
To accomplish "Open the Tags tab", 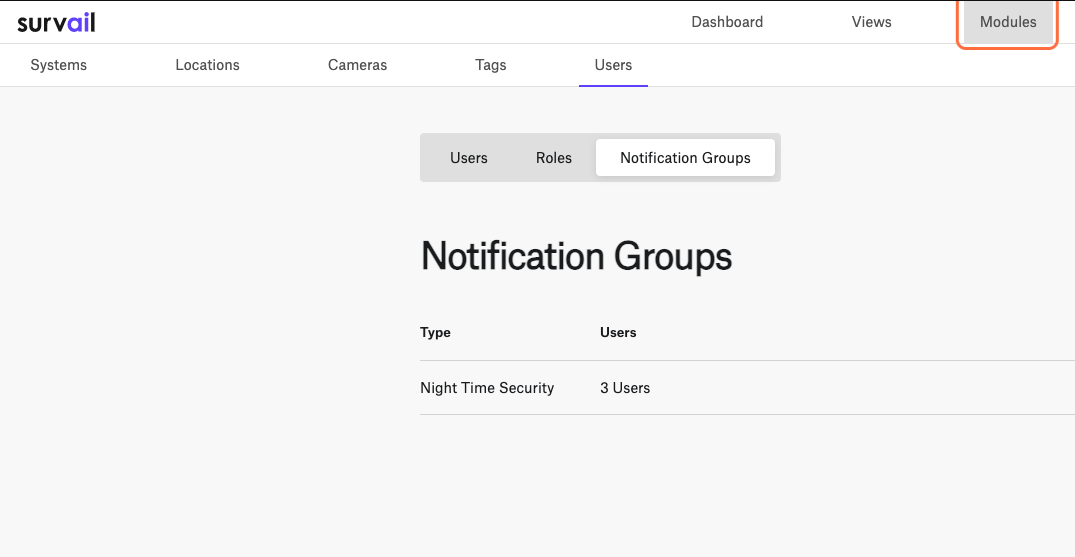I will tap(490, 65).
